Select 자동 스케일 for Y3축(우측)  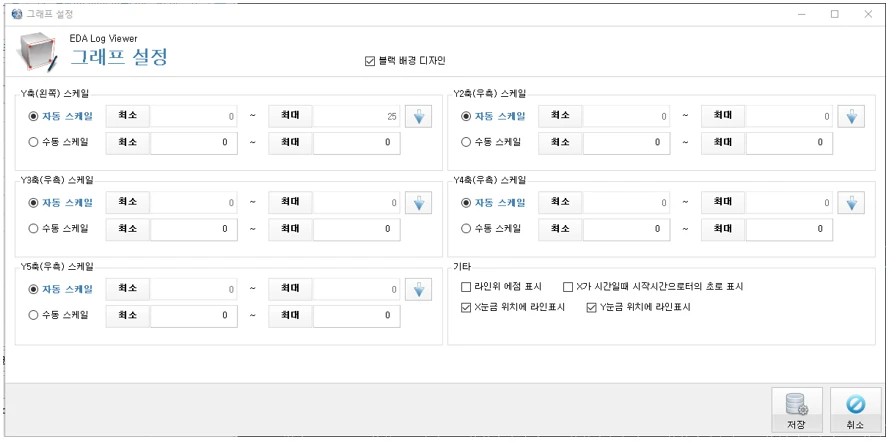(x=61, y=203)
